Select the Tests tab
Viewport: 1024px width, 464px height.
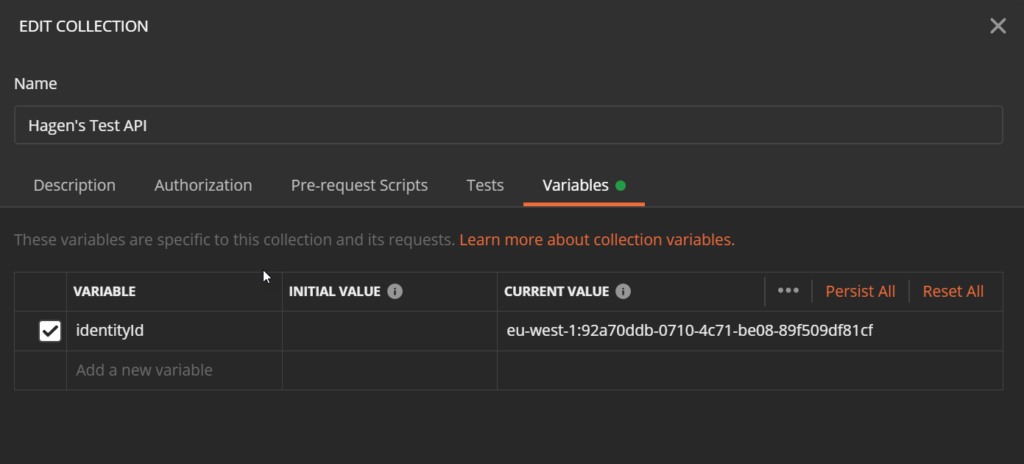(485, 185)
